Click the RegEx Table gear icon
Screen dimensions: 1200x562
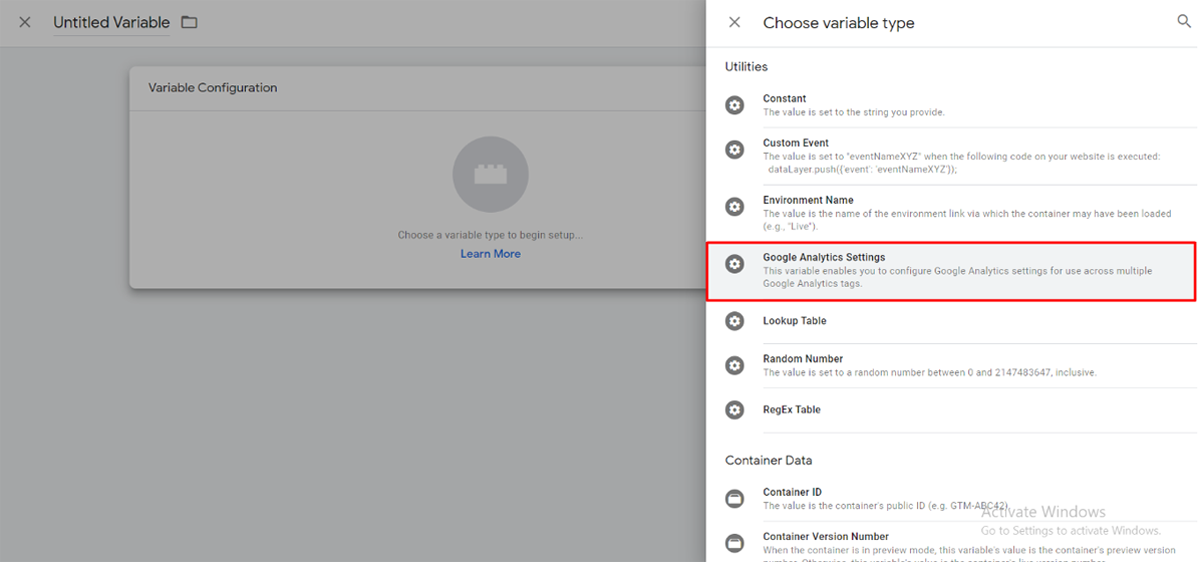pos(735,410)
